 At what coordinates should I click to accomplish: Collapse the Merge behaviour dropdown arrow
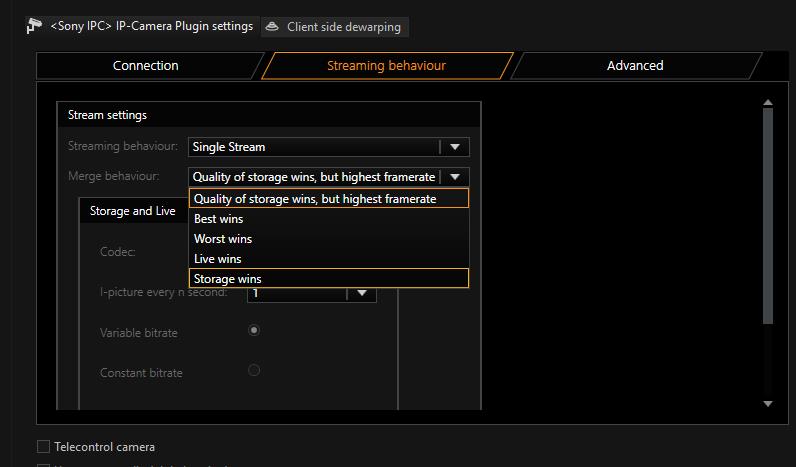tap(455, 177)
